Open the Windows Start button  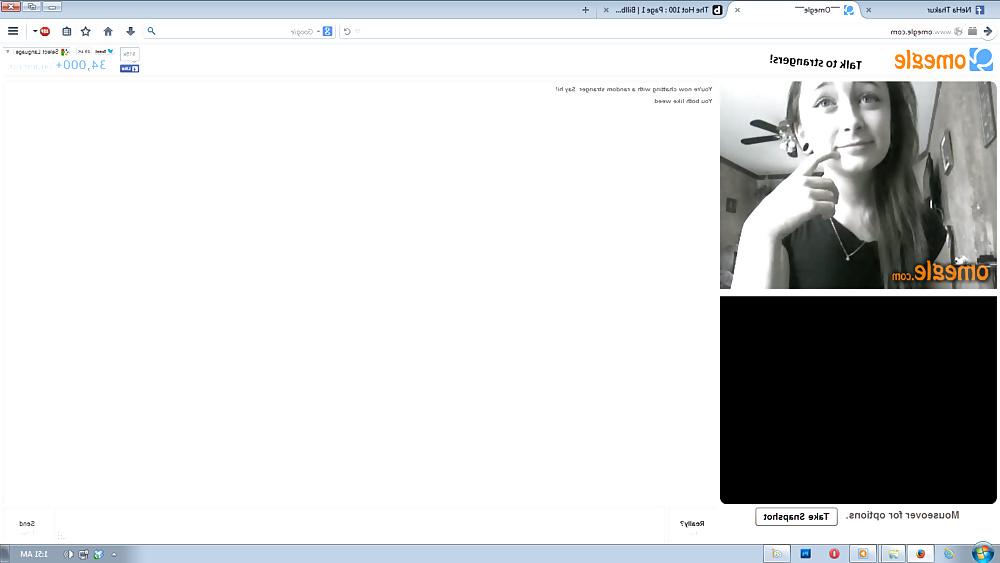(x=982, y=553)
